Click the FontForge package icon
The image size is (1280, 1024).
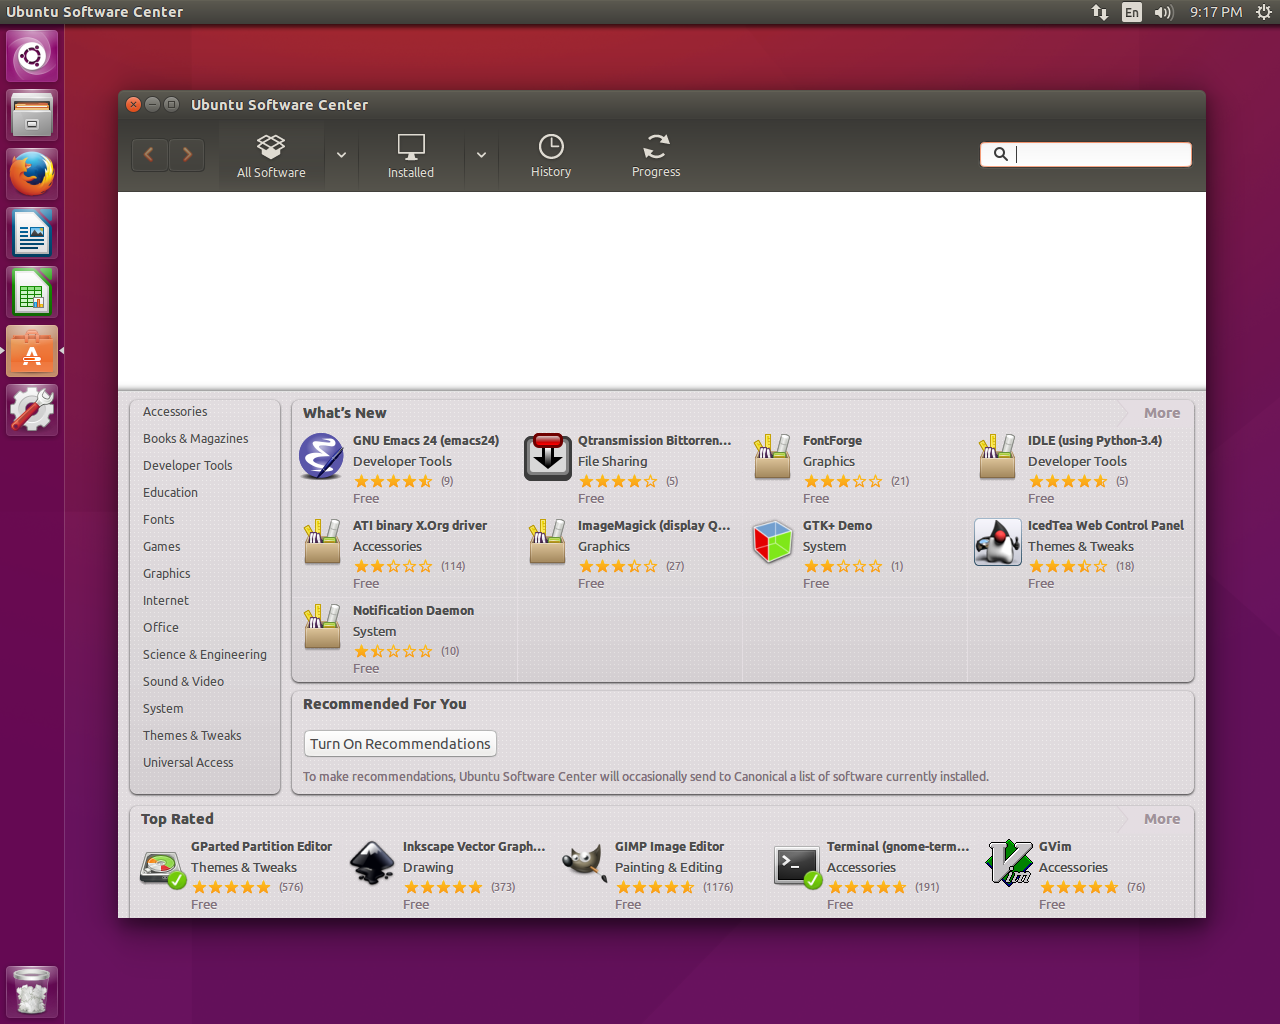[772, 457]
